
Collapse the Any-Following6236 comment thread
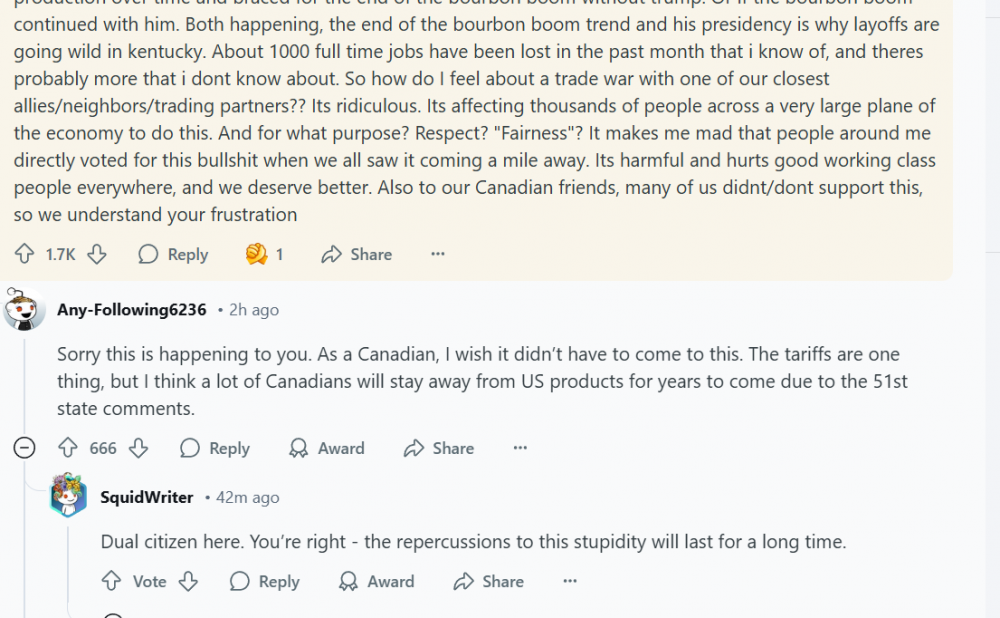pyautogui.click(x=25, y=449)
